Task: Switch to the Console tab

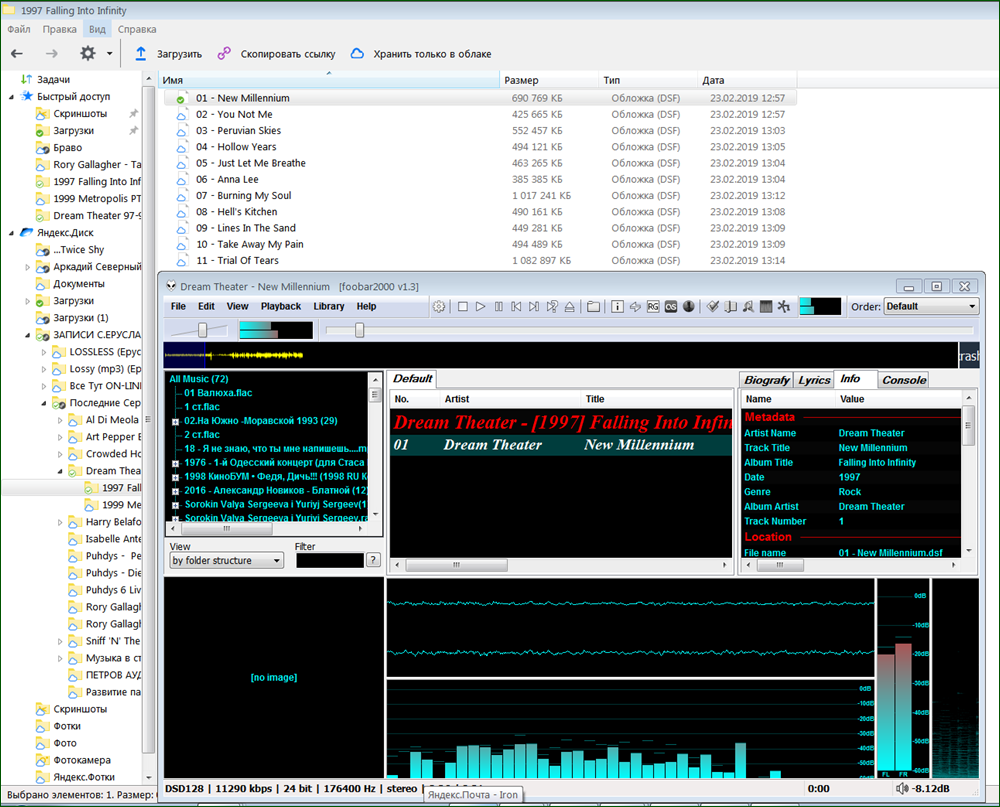Action: [x=904, y=380]
